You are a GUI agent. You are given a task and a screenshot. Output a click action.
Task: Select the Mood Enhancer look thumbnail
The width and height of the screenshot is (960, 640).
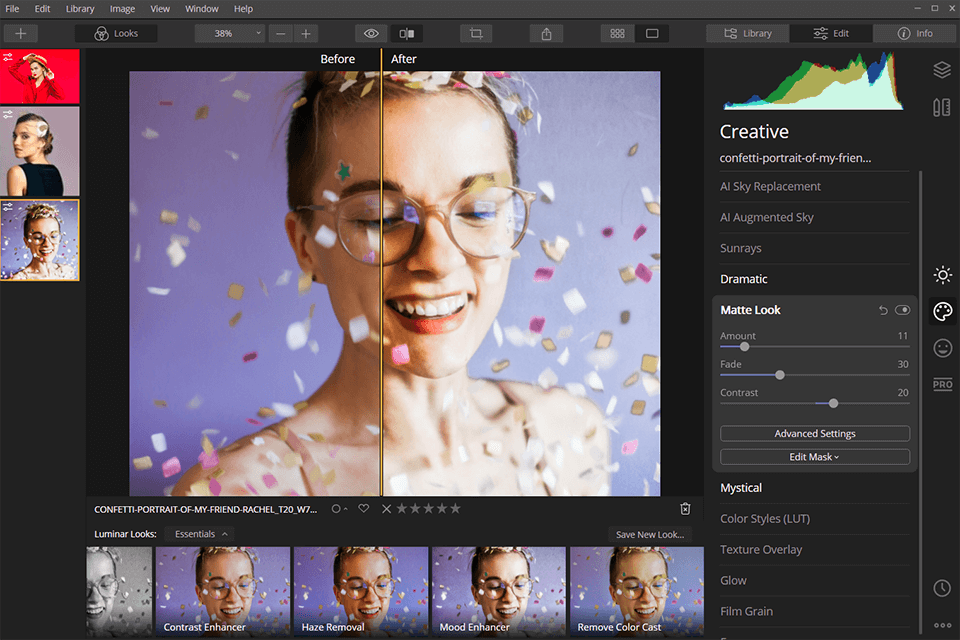pyautogui.click(x=498, y=590)
